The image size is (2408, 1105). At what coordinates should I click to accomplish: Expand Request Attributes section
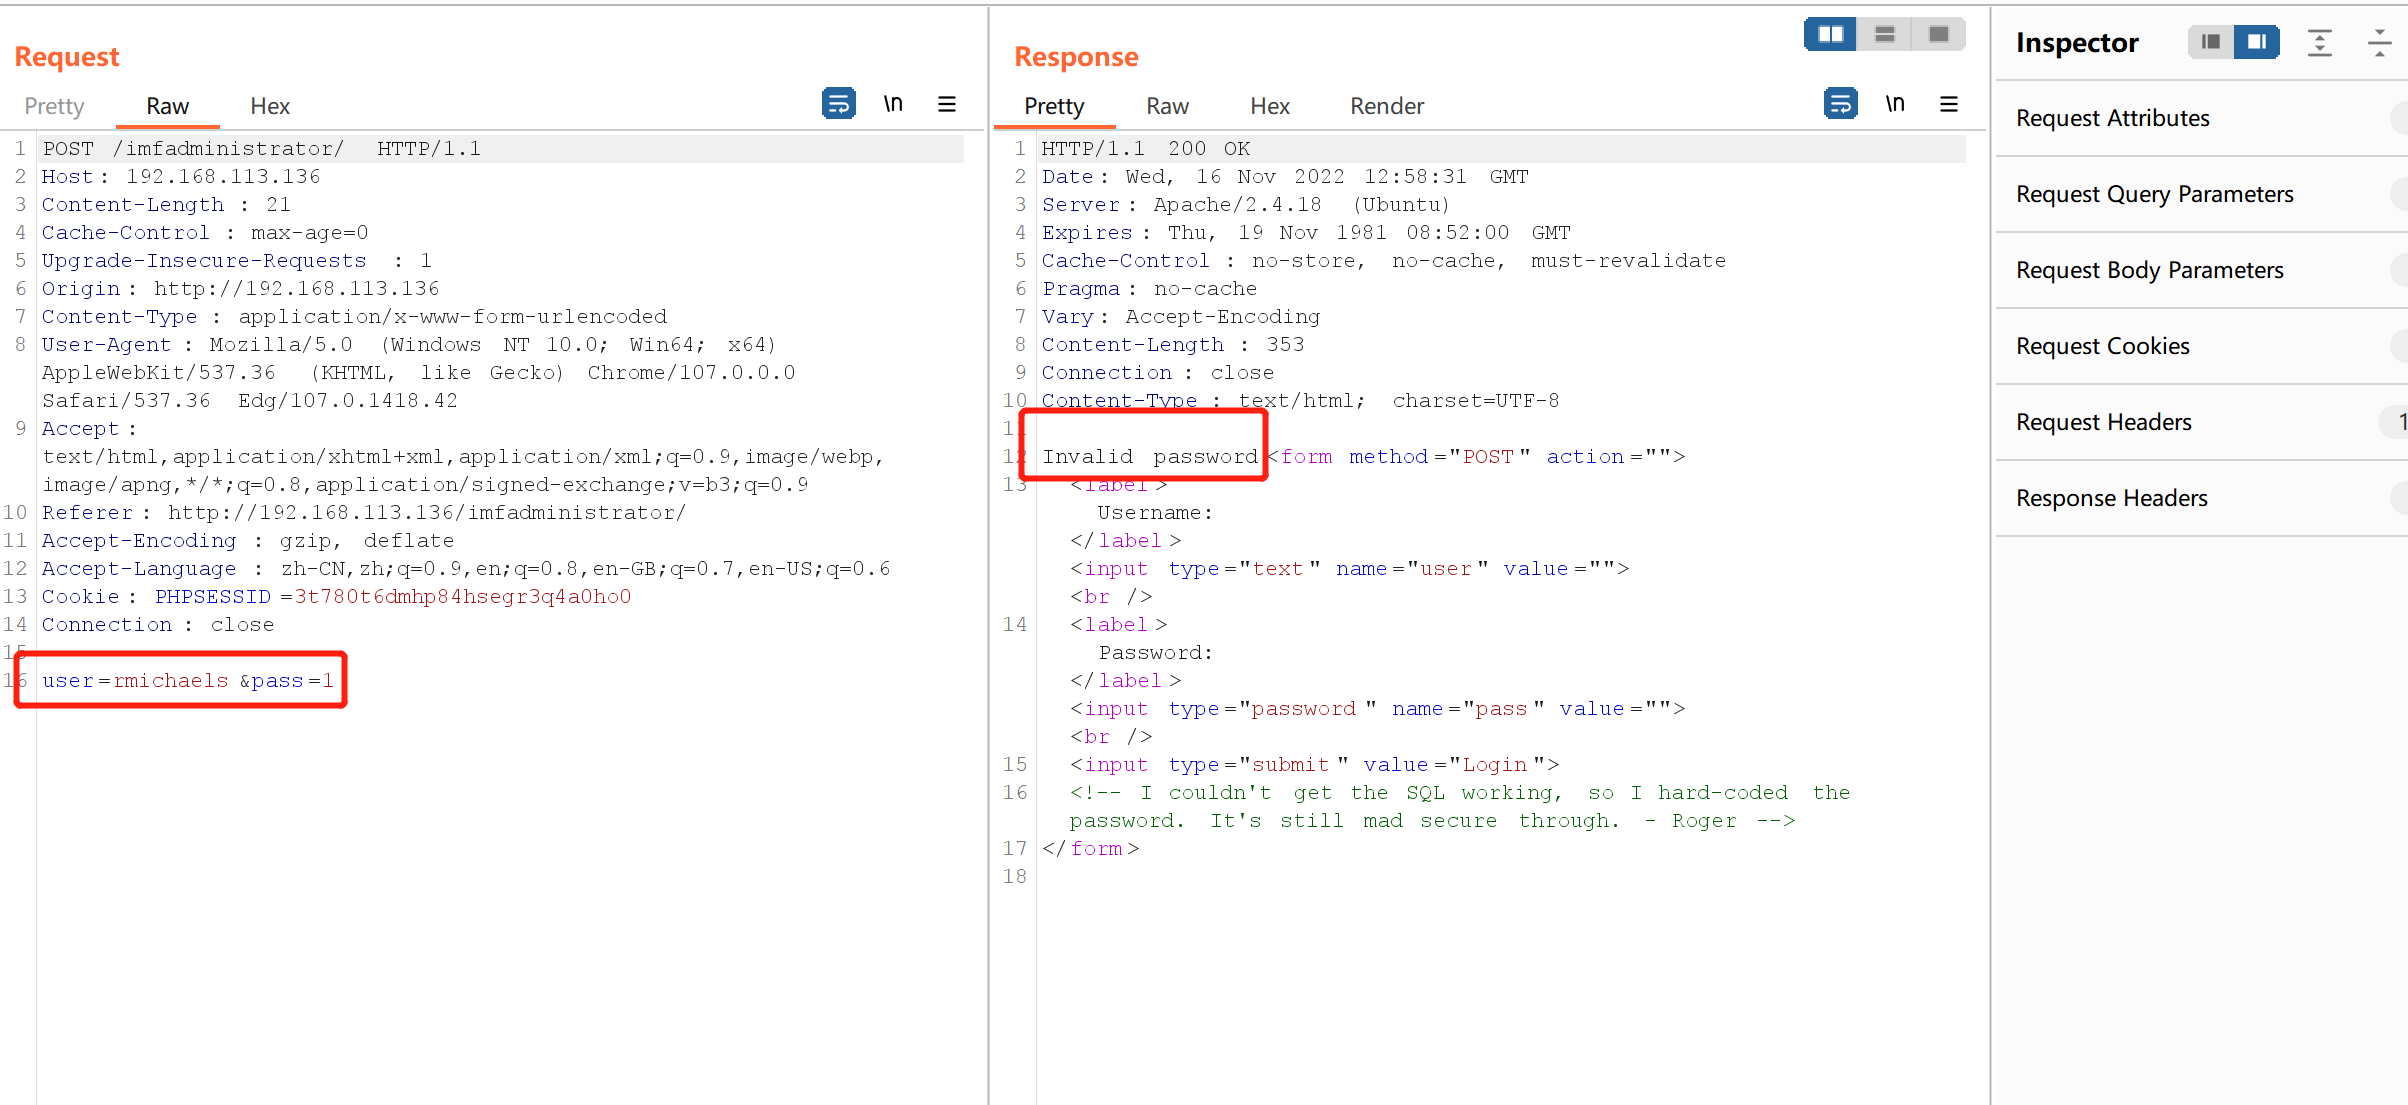coord(2112,118)
